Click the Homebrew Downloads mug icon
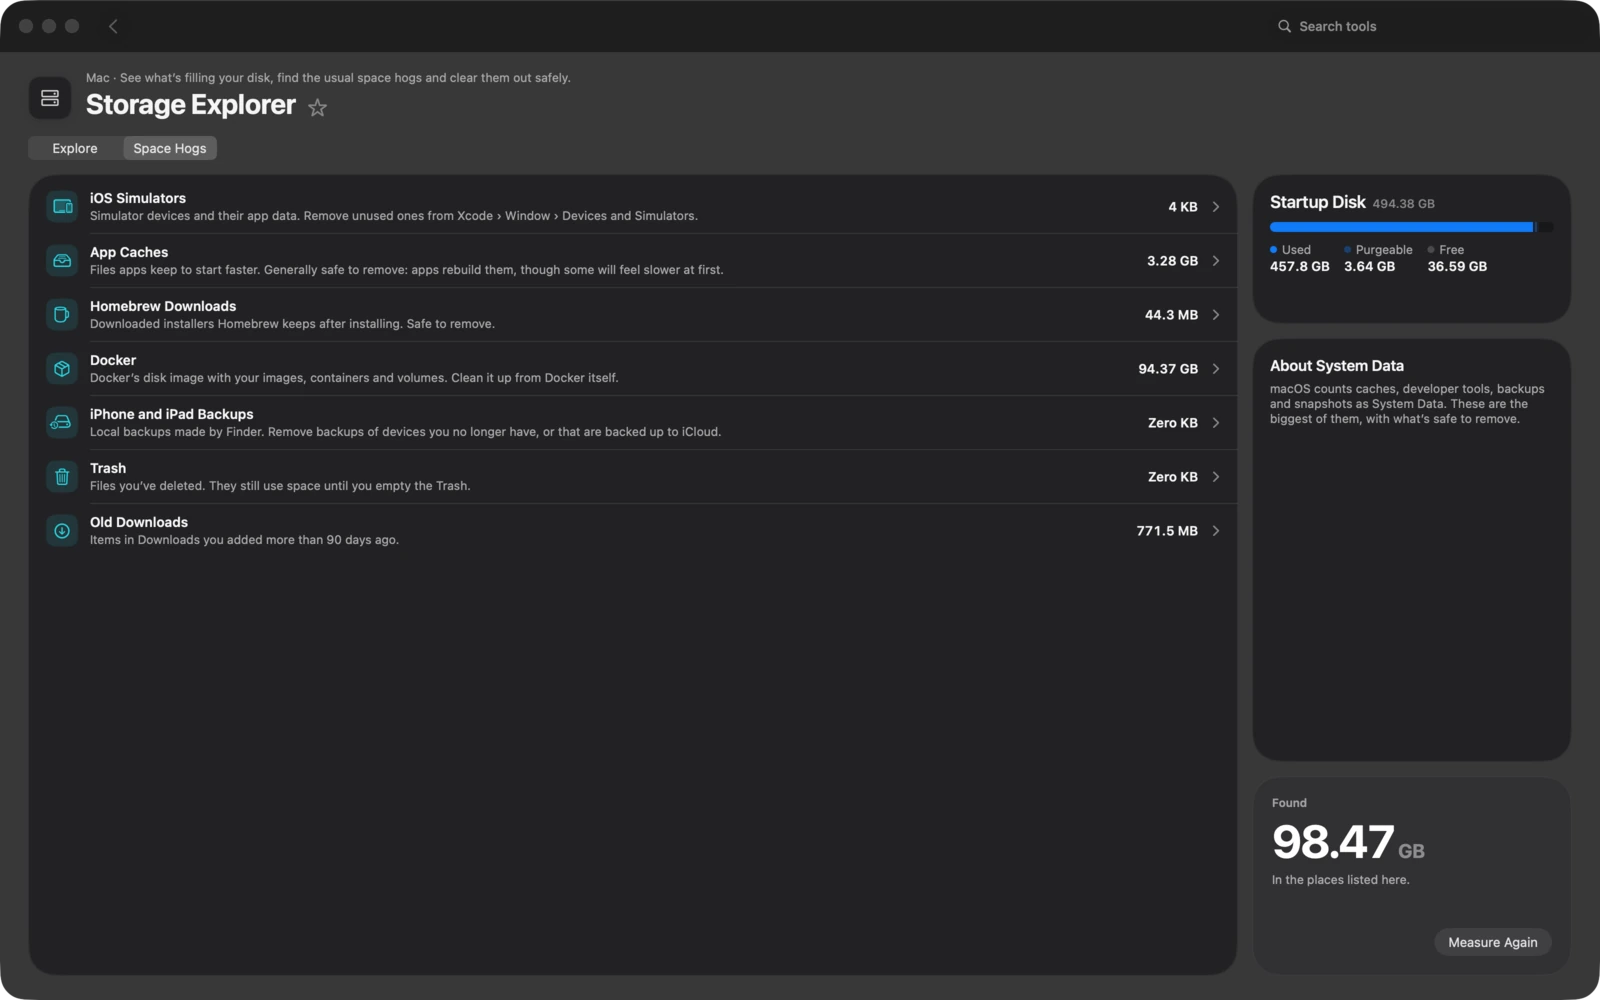1600x1000 pixels. pyautogui.click(x=62, y=315)
